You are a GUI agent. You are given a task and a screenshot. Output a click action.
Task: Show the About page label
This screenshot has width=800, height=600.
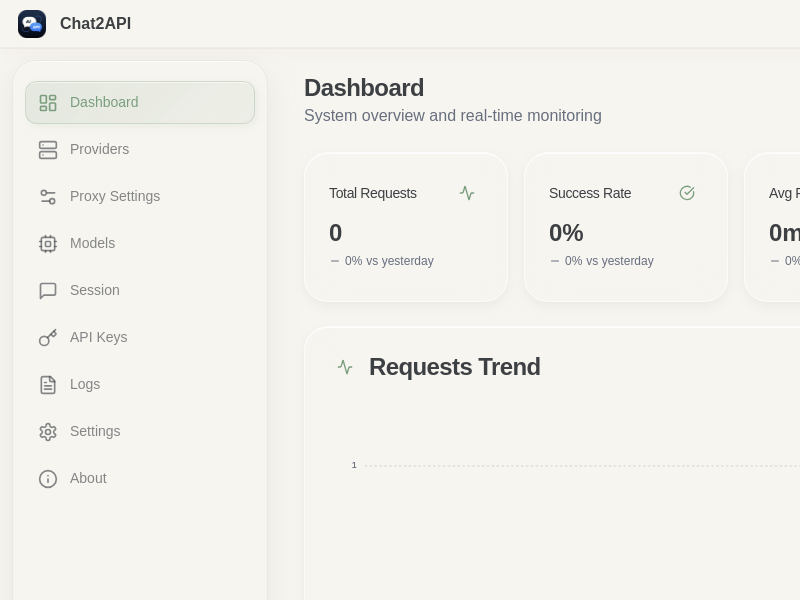88,478
